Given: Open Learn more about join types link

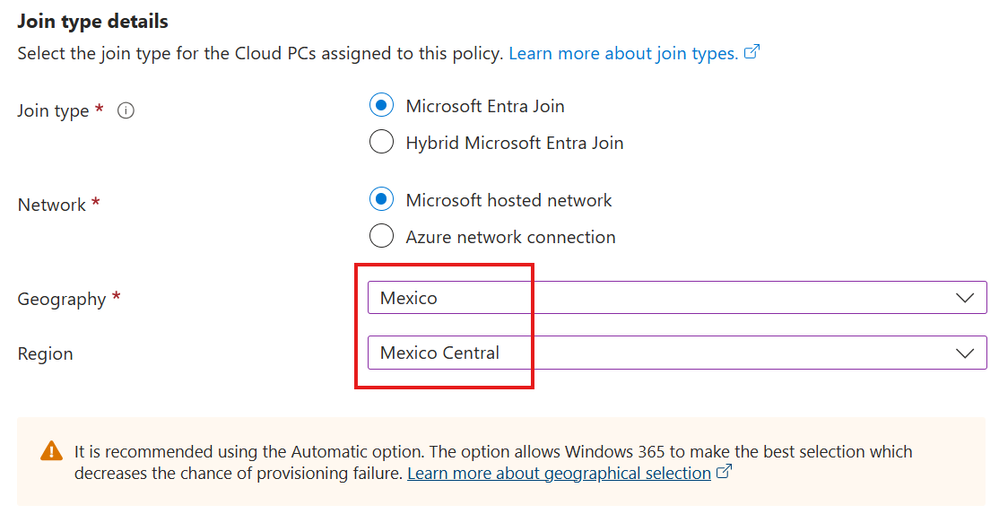Looking at the screenshot, I should 623,53.
